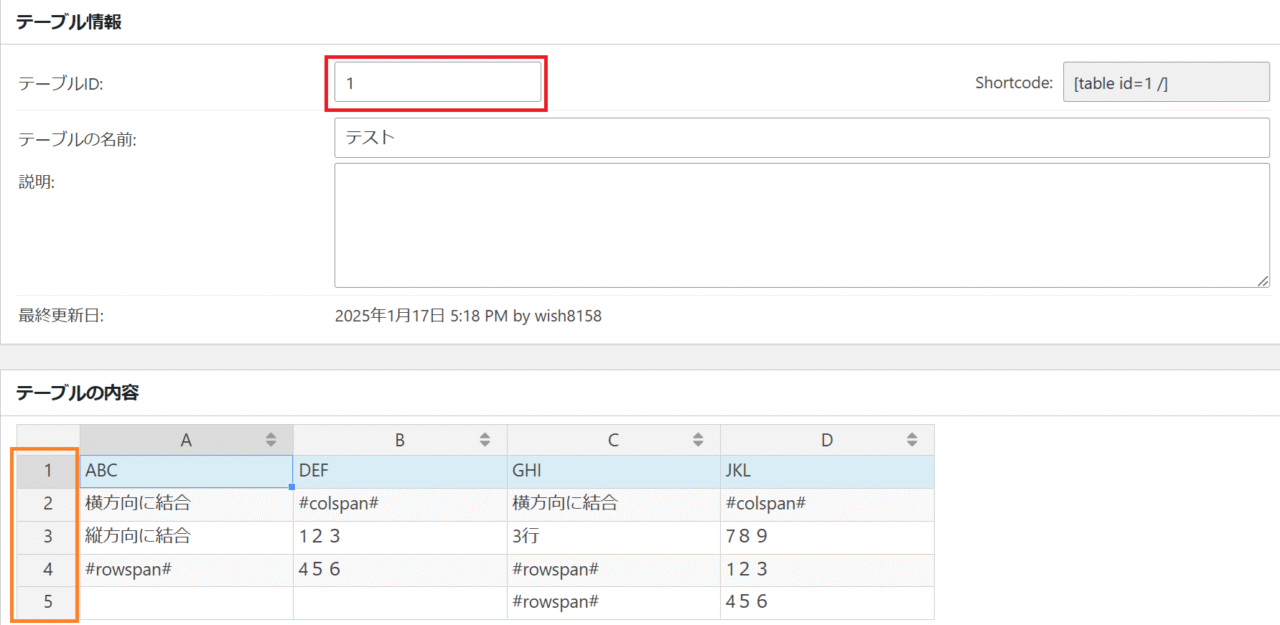This screenshot has width=1280, height=625.
Task: Select the cell containing ABC
Action: [x=186, y=471]
